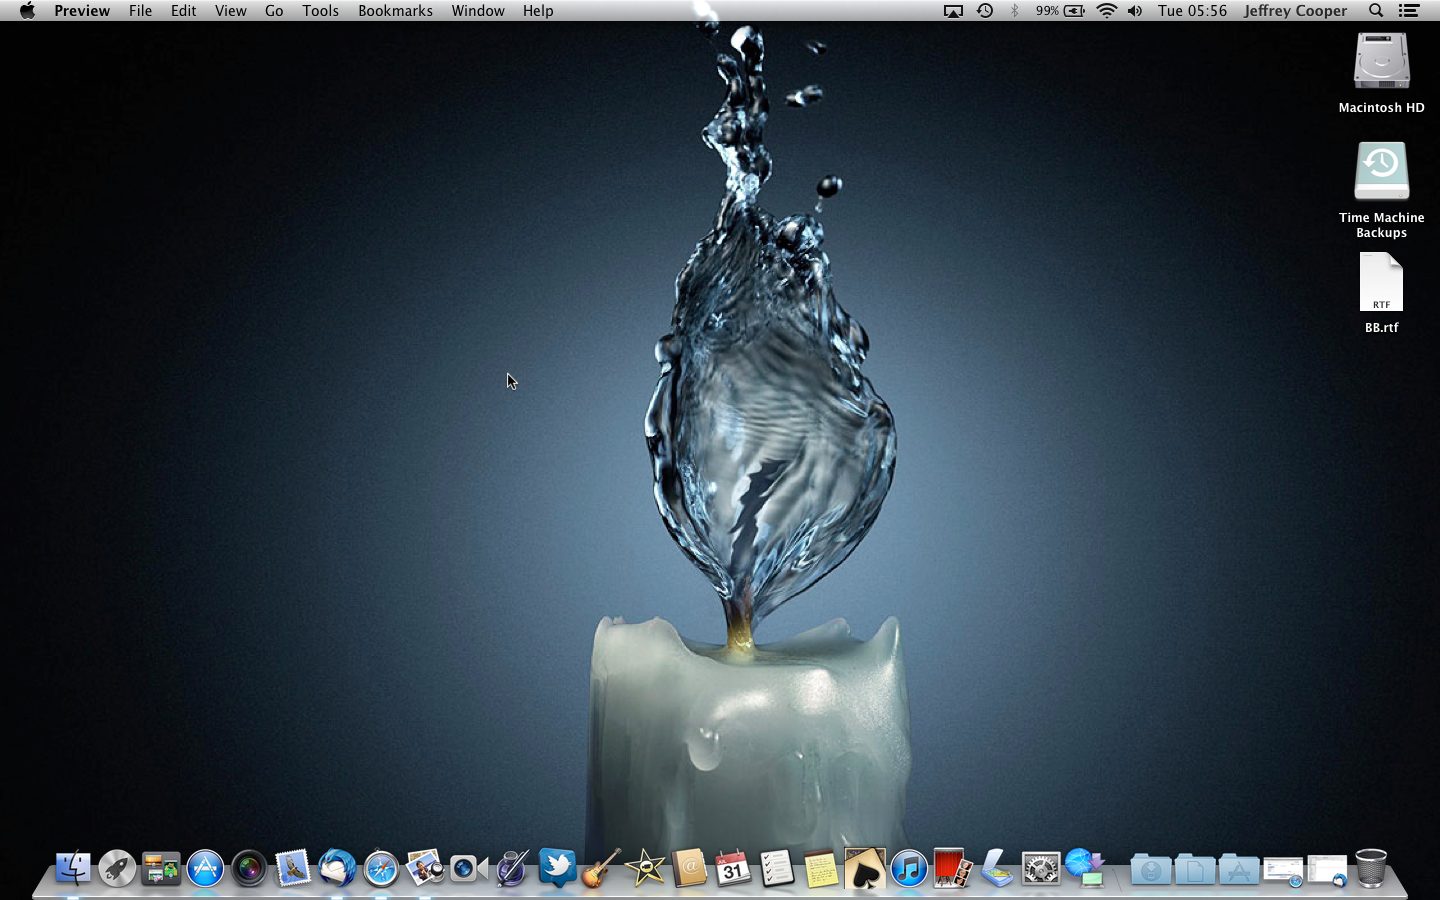Image resolution: width=1440 pixels, height=900 pixels.
Task: Open Address Book in the Dock
Action: [689, 868]
